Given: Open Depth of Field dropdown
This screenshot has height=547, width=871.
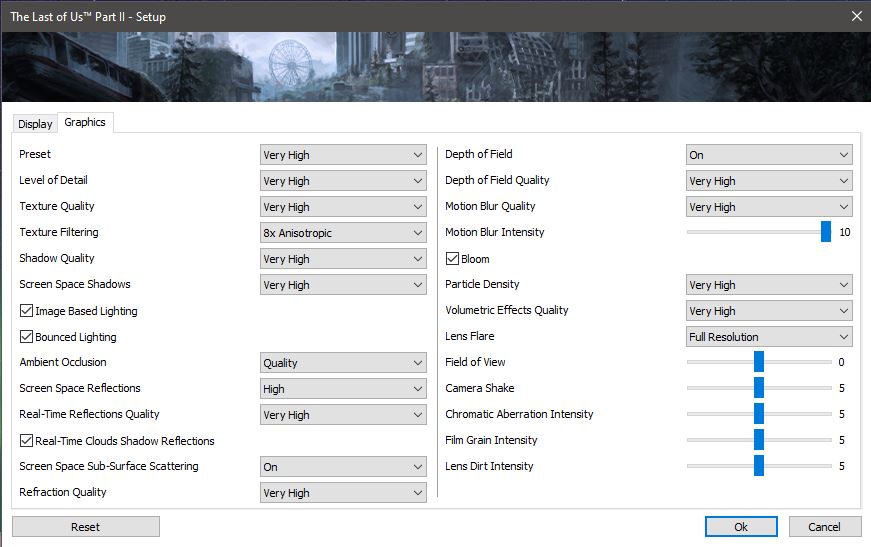Looking at the screenshot, I should pyautogui.click(x=769, y=155).
